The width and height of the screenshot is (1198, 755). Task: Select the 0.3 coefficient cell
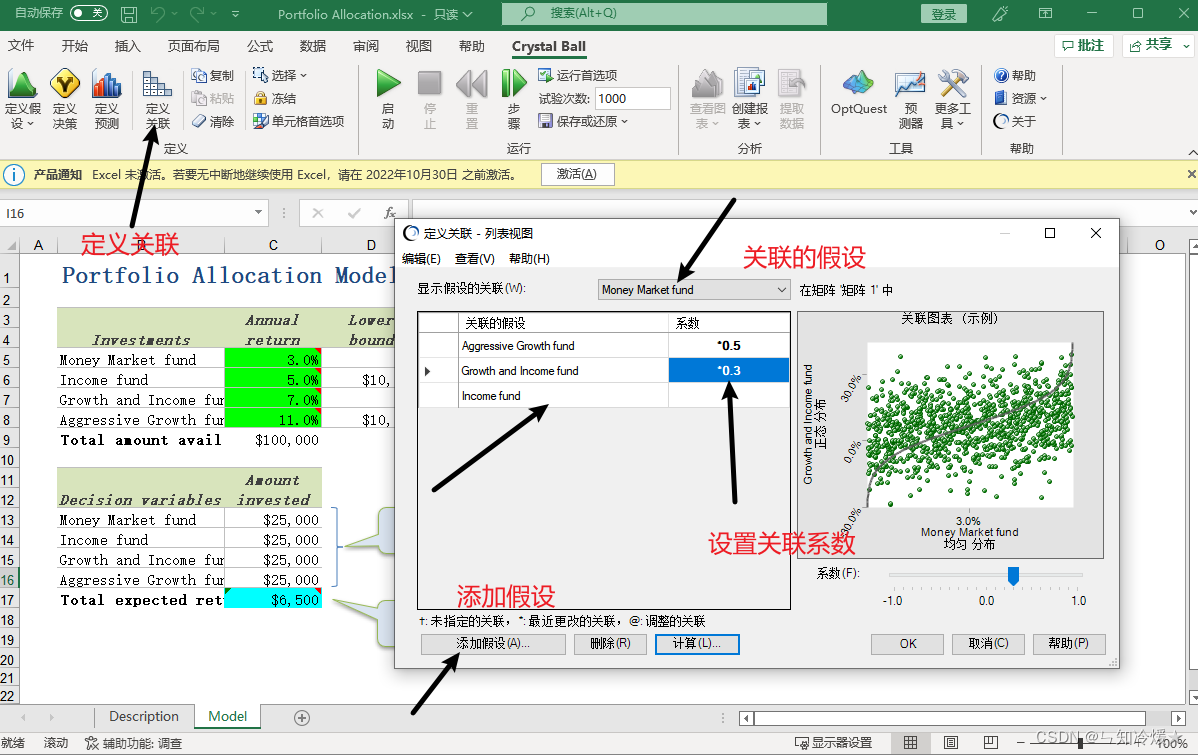click(x=729, y=371)
